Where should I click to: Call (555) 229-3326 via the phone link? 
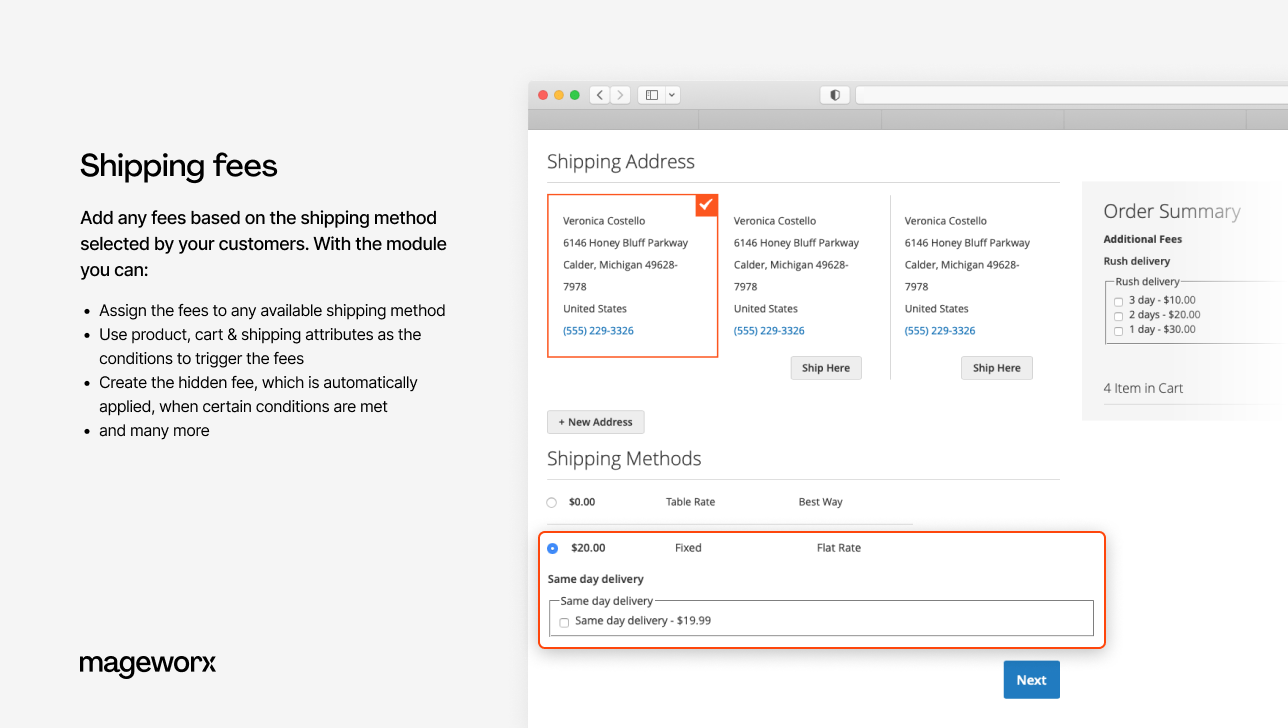pyautogui.click(x=598, y=330)
